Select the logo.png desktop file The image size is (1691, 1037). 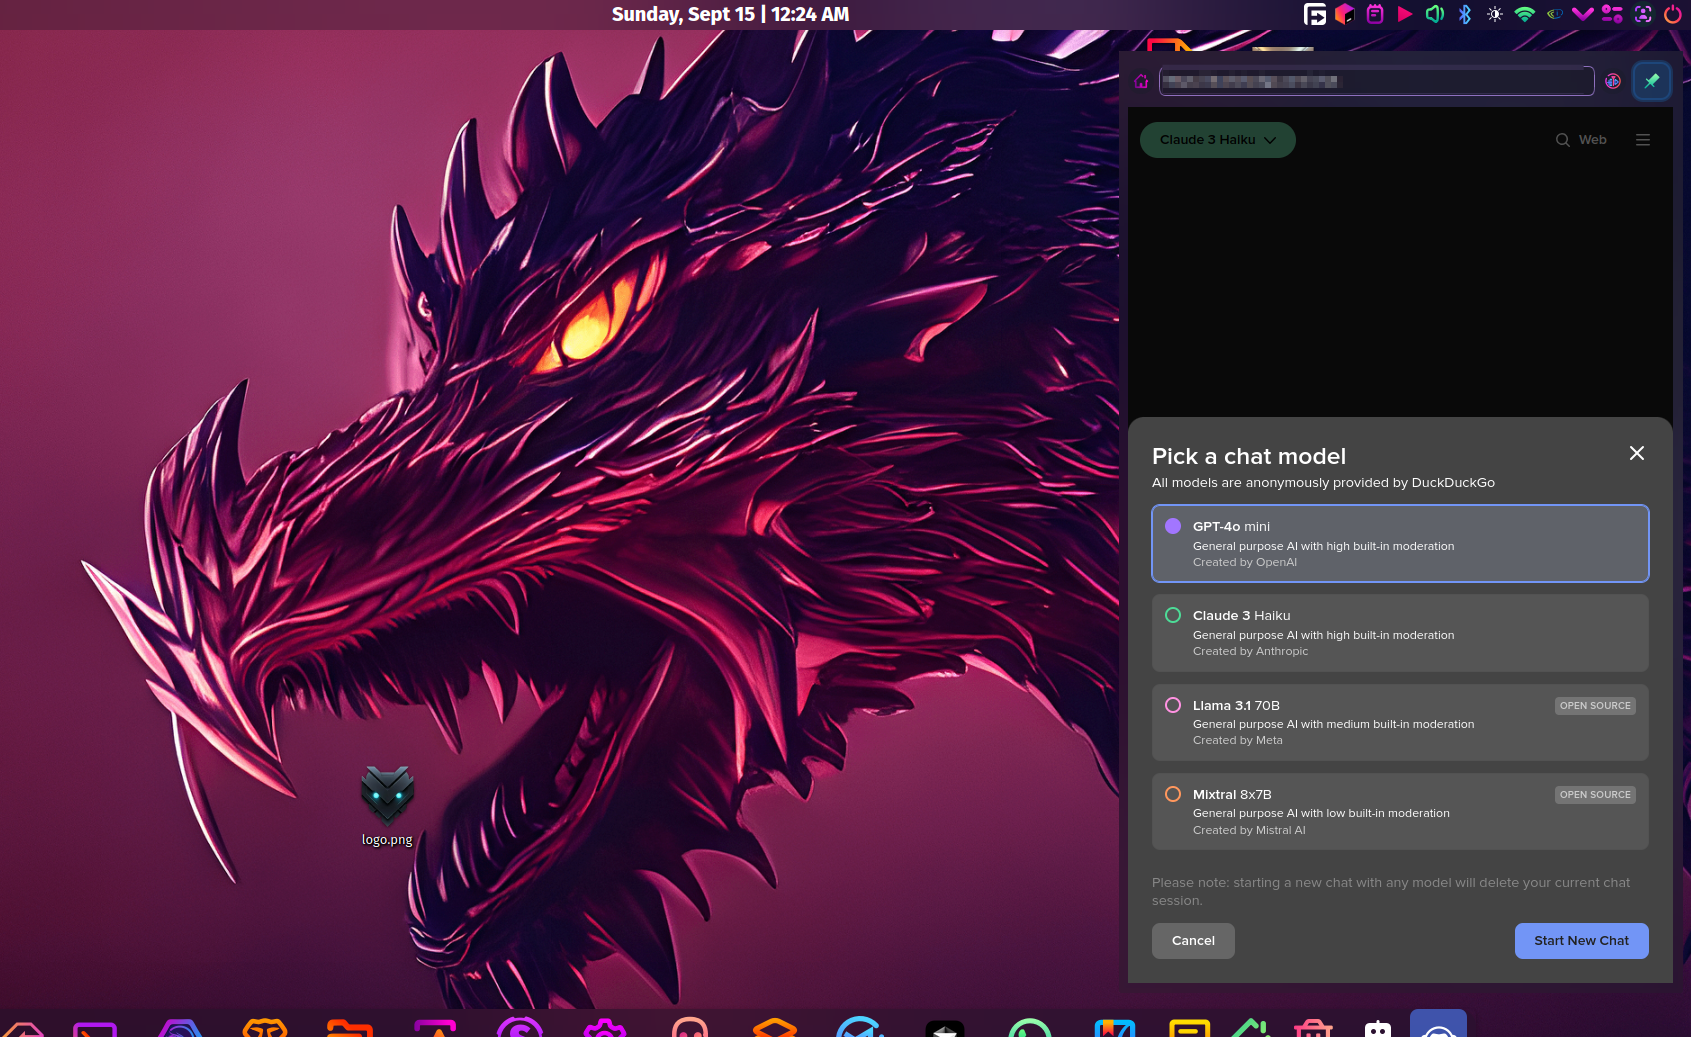click(387, 806)
